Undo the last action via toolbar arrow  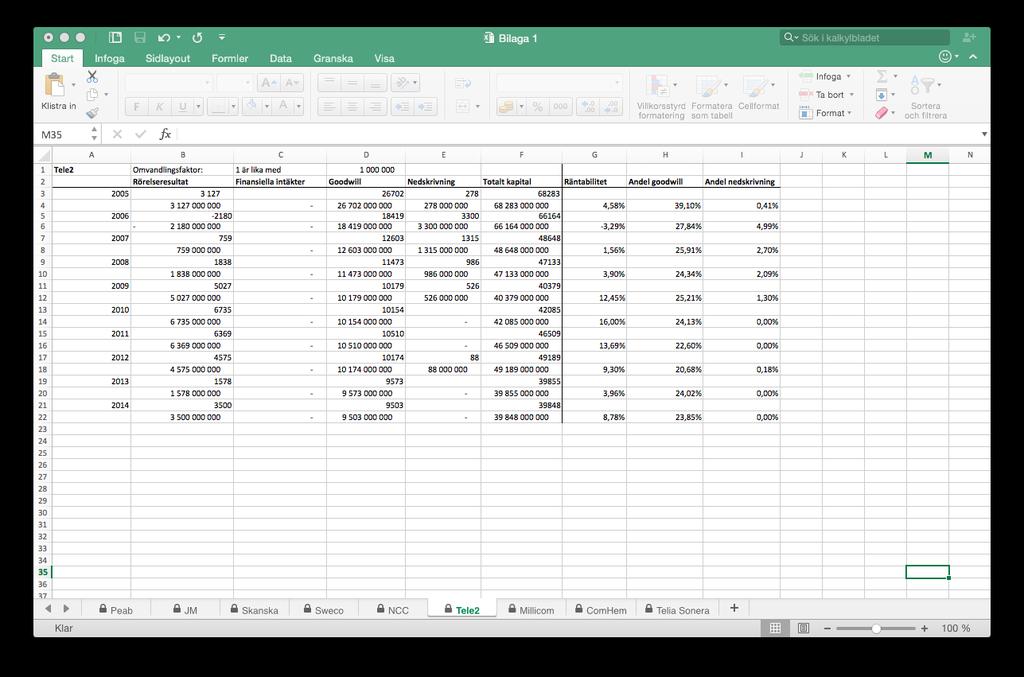click(164, 38)
